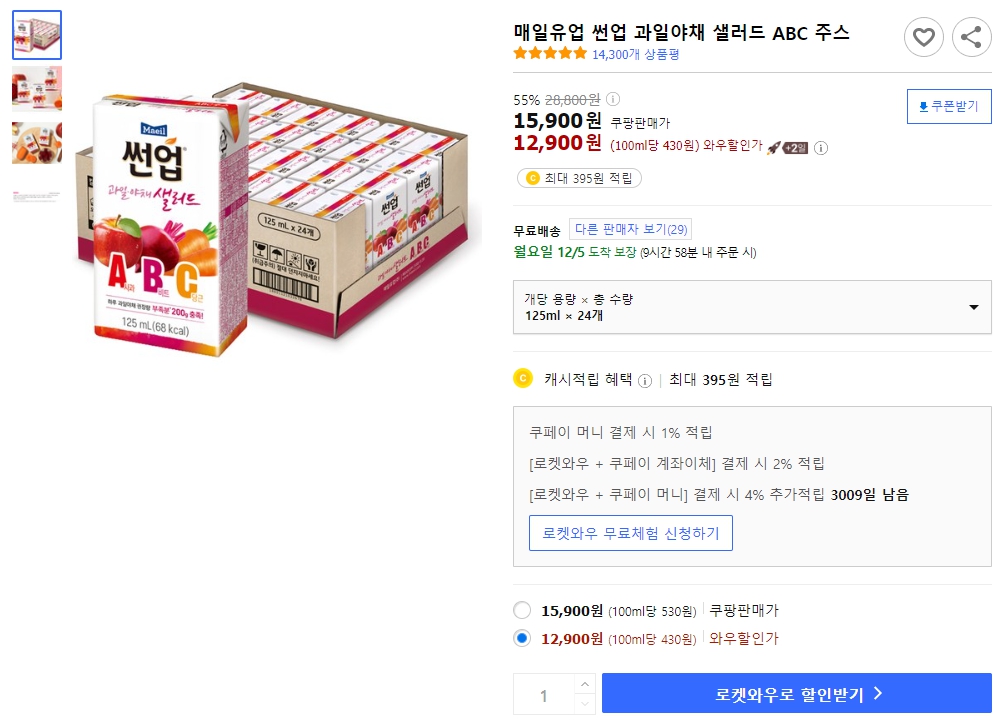Select the 12,900원 와우할인가 radio option

pos(521,637)
